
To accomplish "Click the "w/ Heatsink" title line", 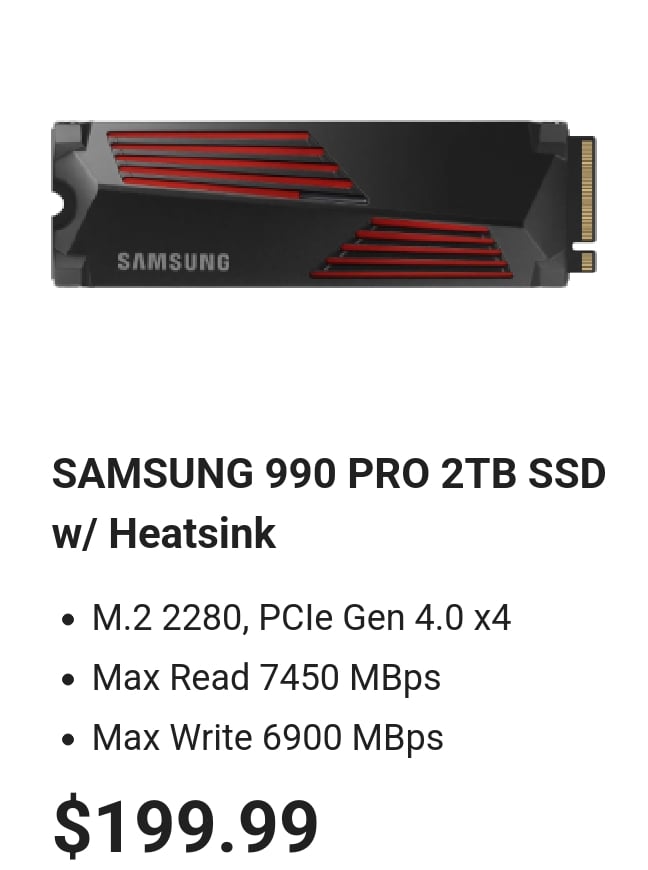I will [x=164, y=534].
